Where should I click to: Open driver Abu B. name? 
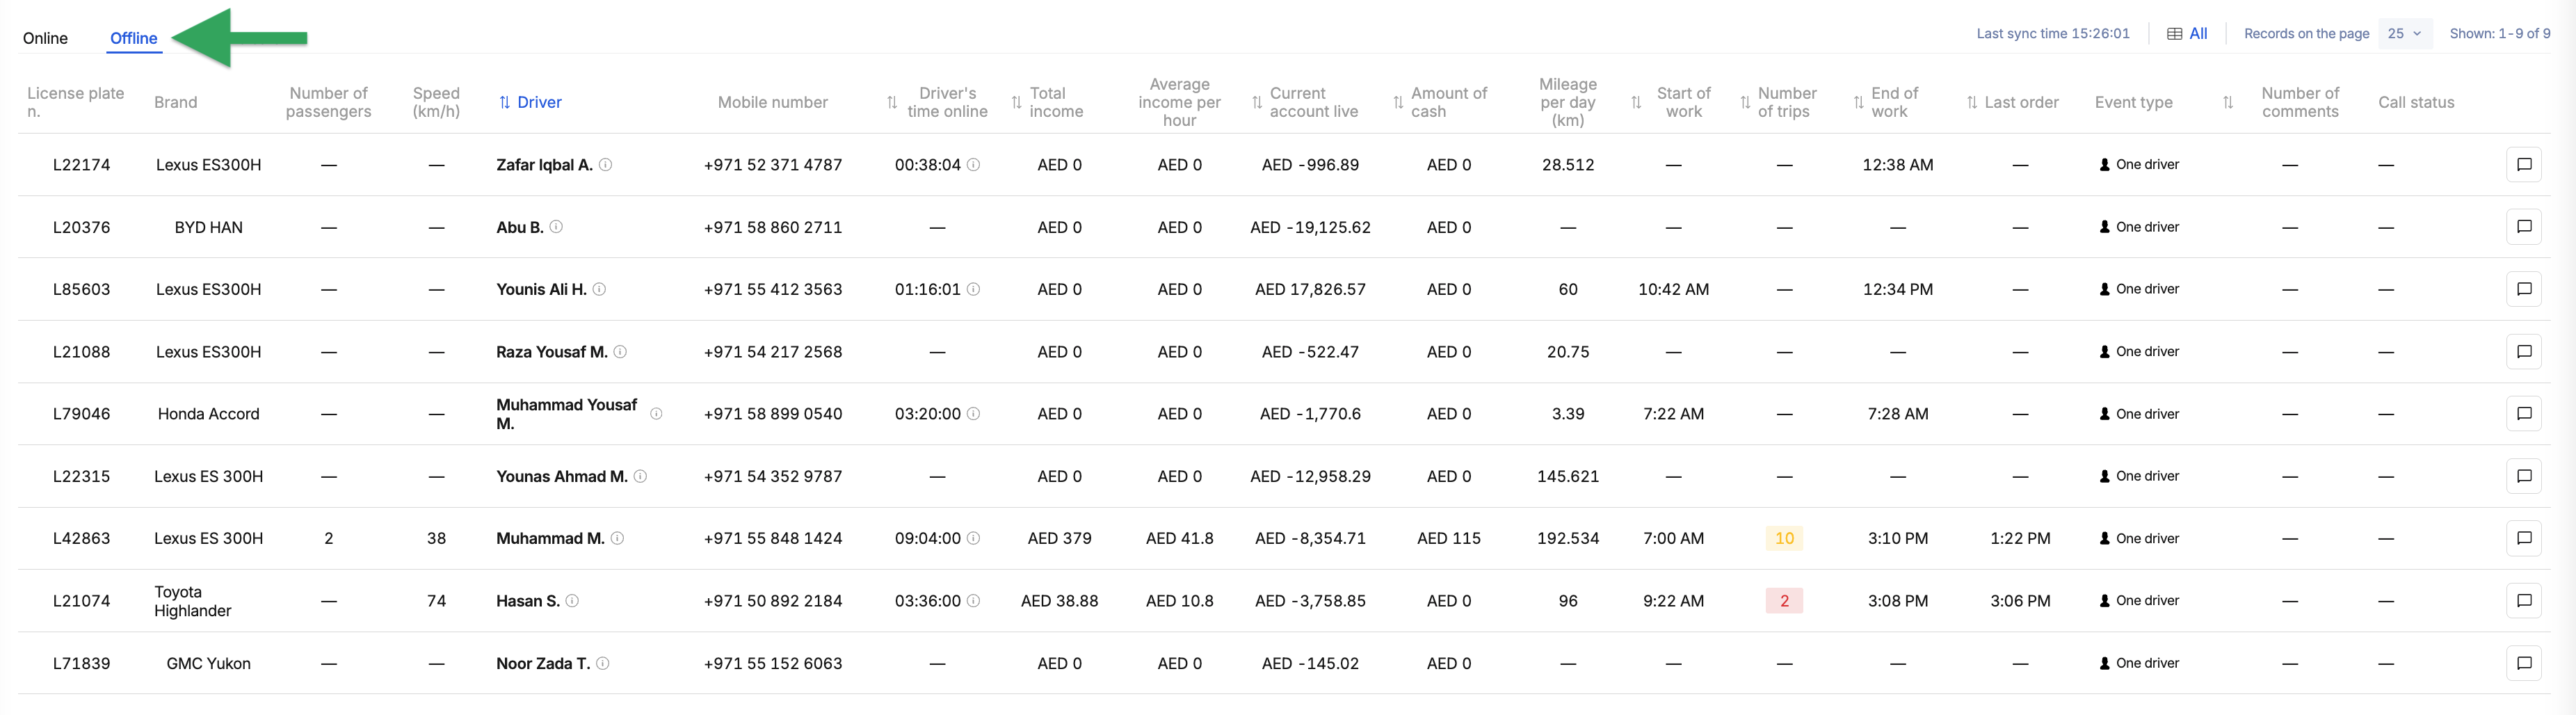[x=520, y=227]
